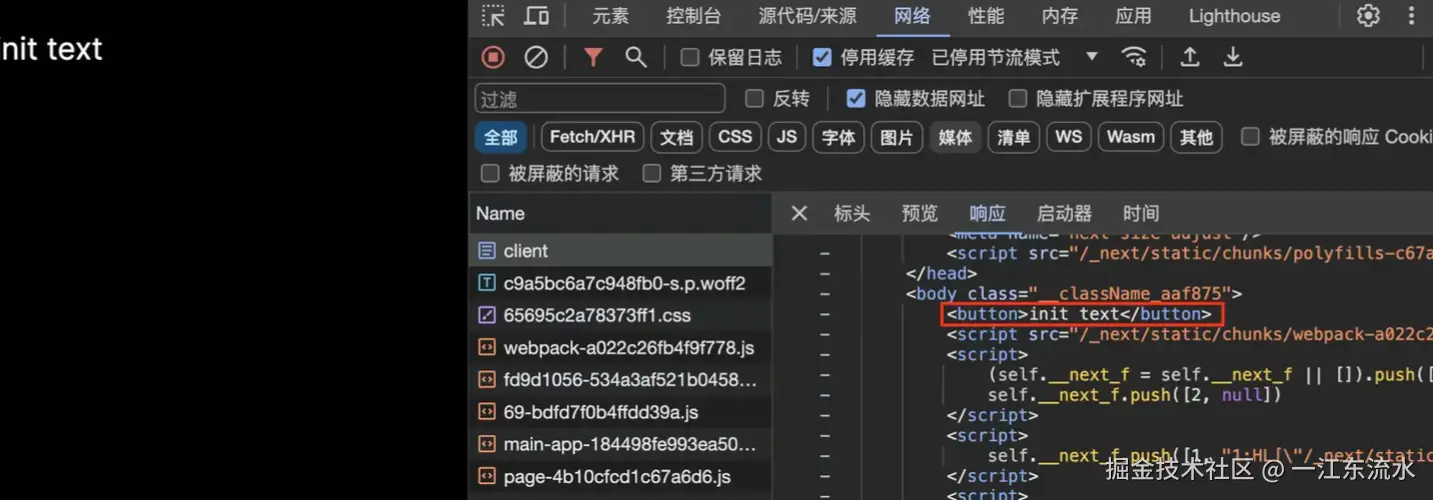Open the 预览 detail tab
This screenshot has height=500, width=1433.
[920, 213]
